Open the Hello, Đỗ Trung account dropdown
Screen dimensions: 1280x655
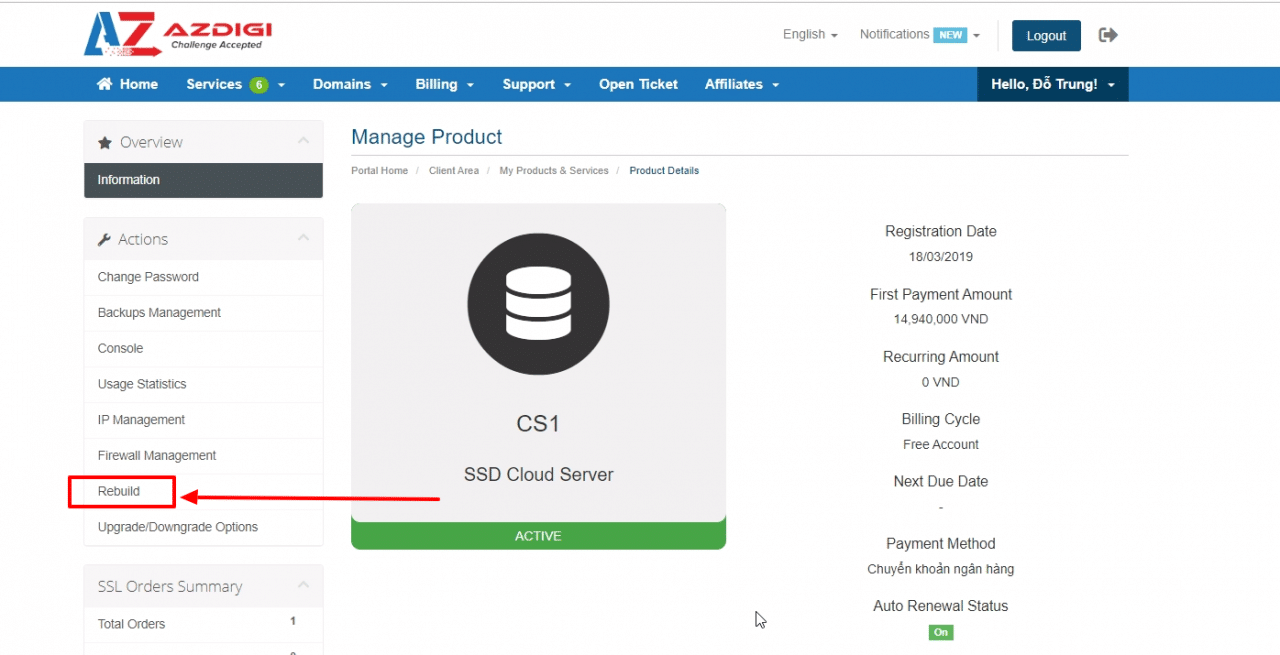[1052, 85]
